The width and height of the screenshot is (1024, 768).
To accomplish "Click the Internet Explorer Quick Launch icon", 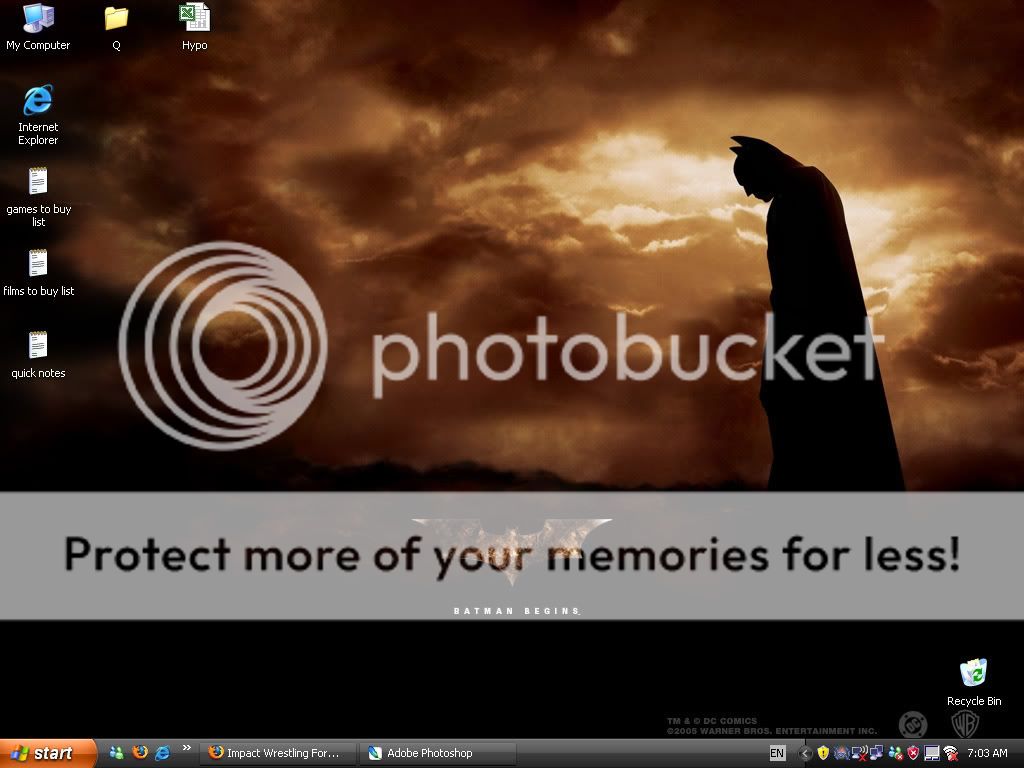I will [162, 753].
